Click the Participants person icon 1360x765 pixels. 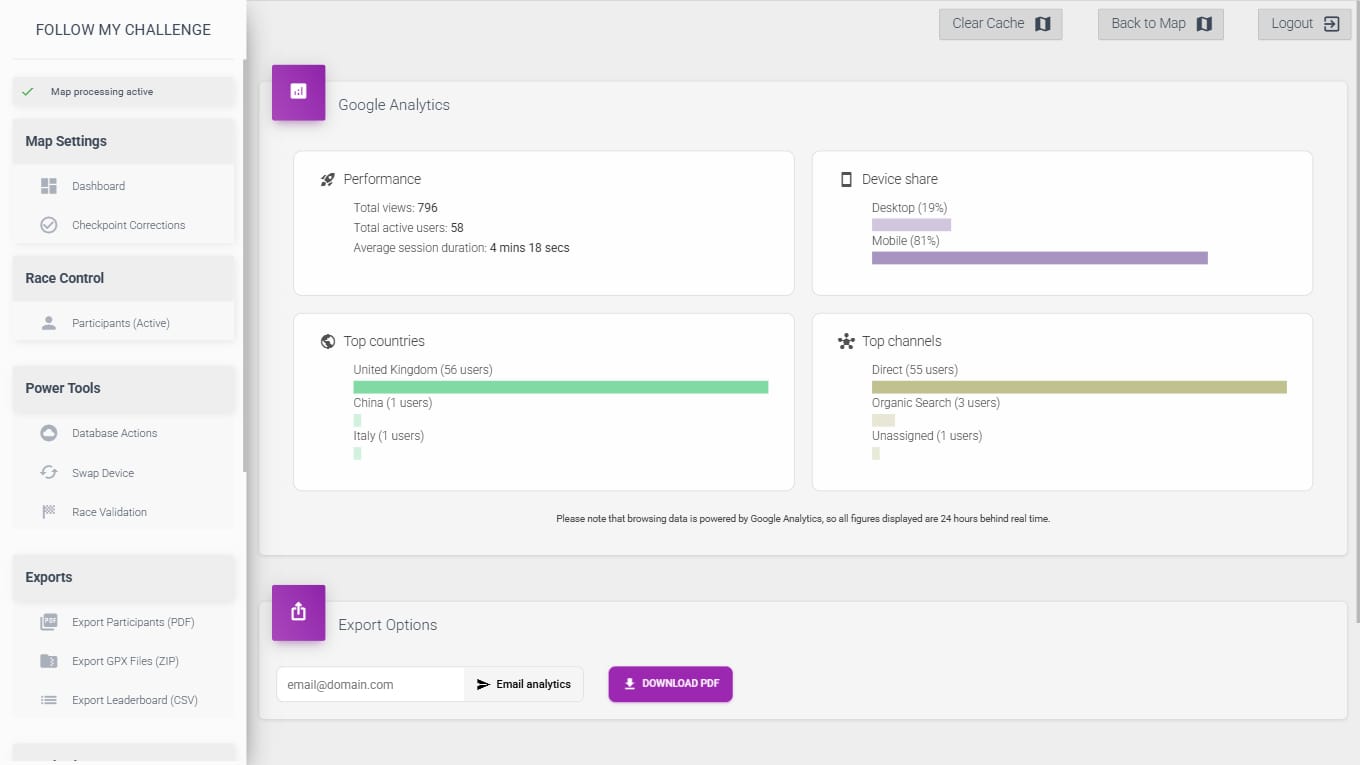click(x=48, y=323)
